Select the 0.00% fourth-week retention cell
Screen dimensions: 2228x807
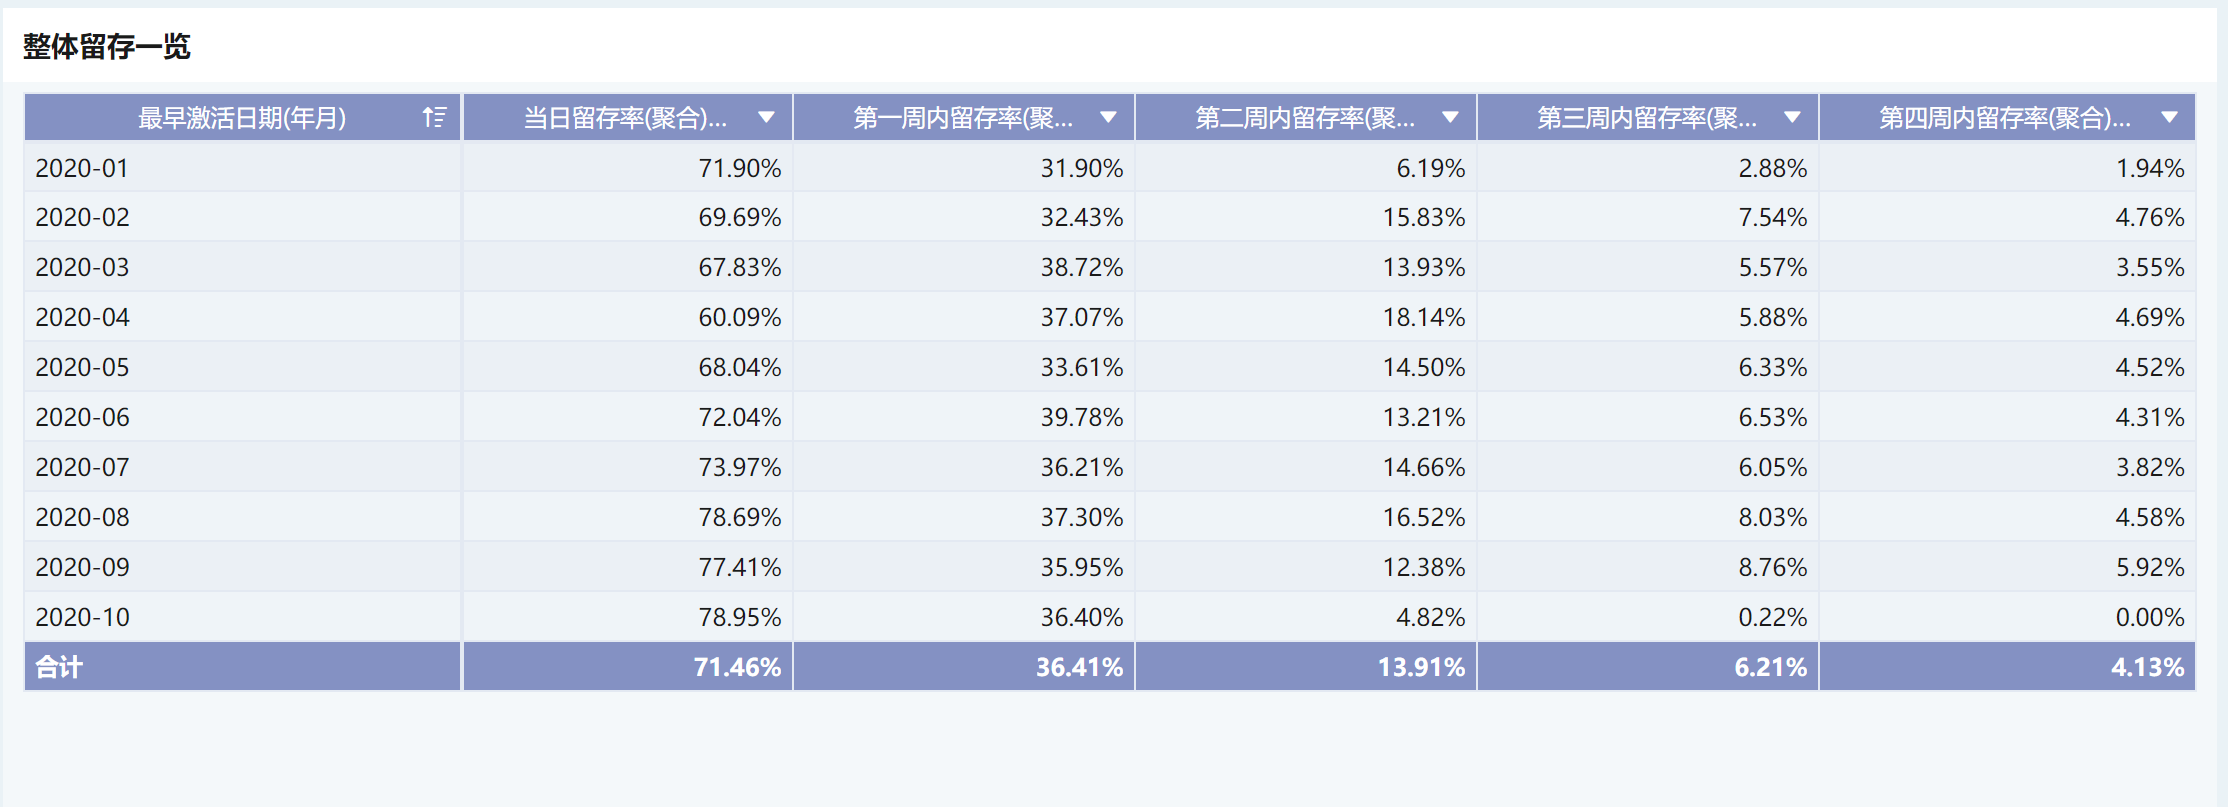point(2149,618)
